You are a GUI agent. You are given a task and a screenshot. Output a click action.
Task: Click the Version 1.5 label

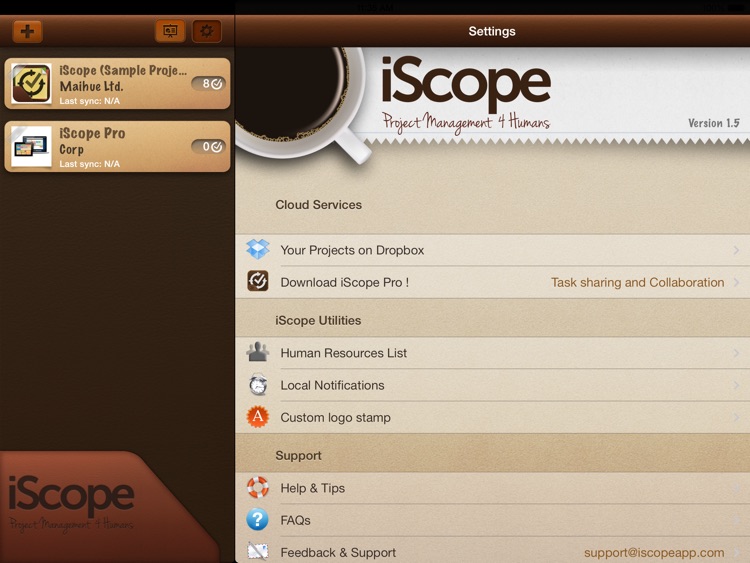click(714, 123)
